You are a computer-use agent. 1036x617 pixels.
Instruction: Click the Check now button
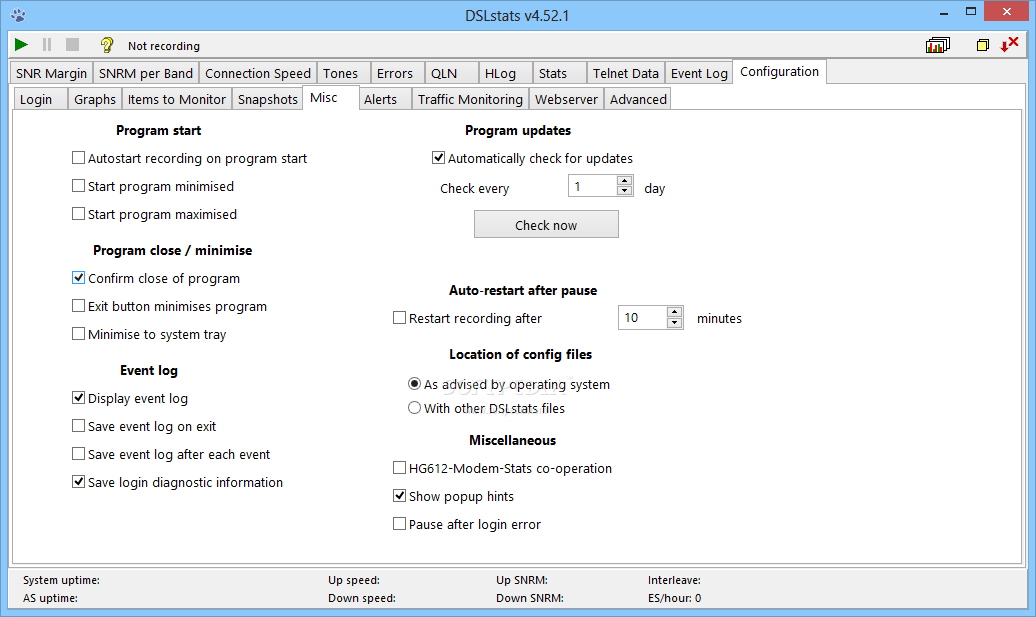[546, 225]
